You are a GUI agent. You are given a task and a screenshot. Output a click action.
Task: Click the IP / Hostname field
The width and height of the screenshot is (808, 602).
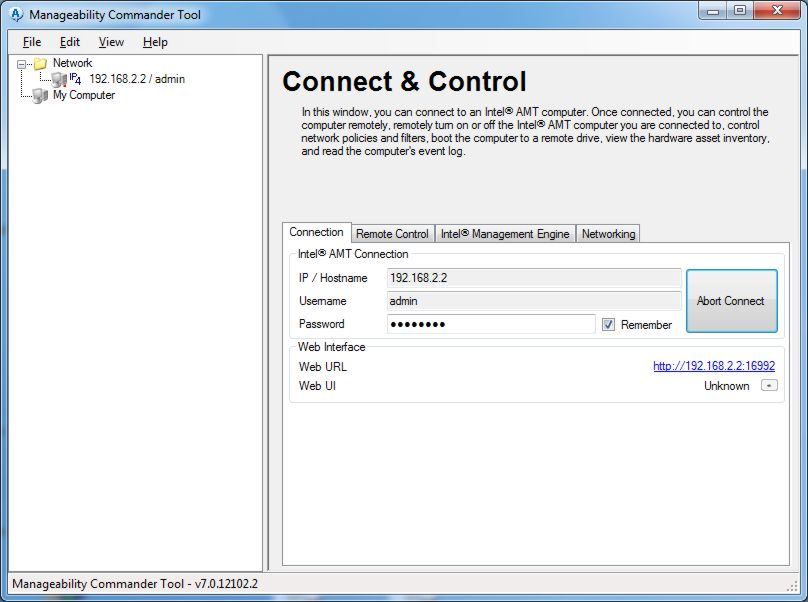[534, 278]
